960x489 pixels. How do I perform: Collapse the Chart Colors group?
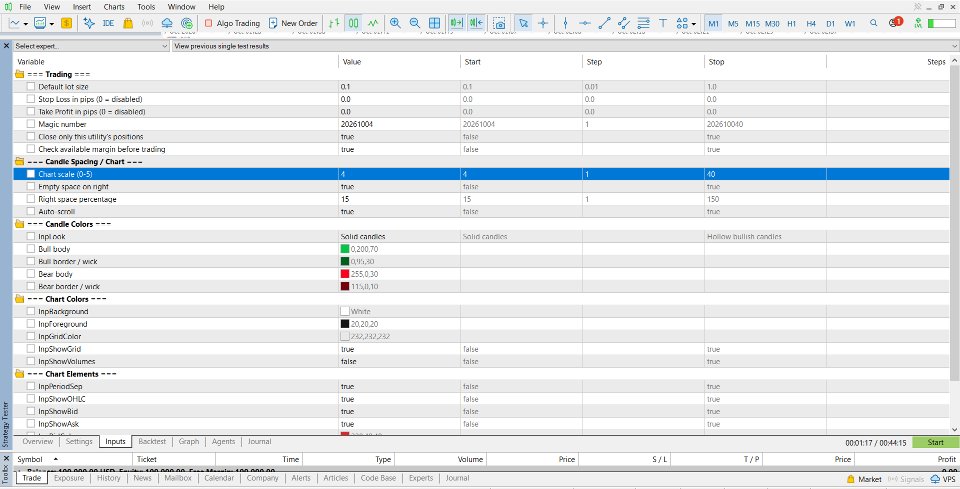20,299
